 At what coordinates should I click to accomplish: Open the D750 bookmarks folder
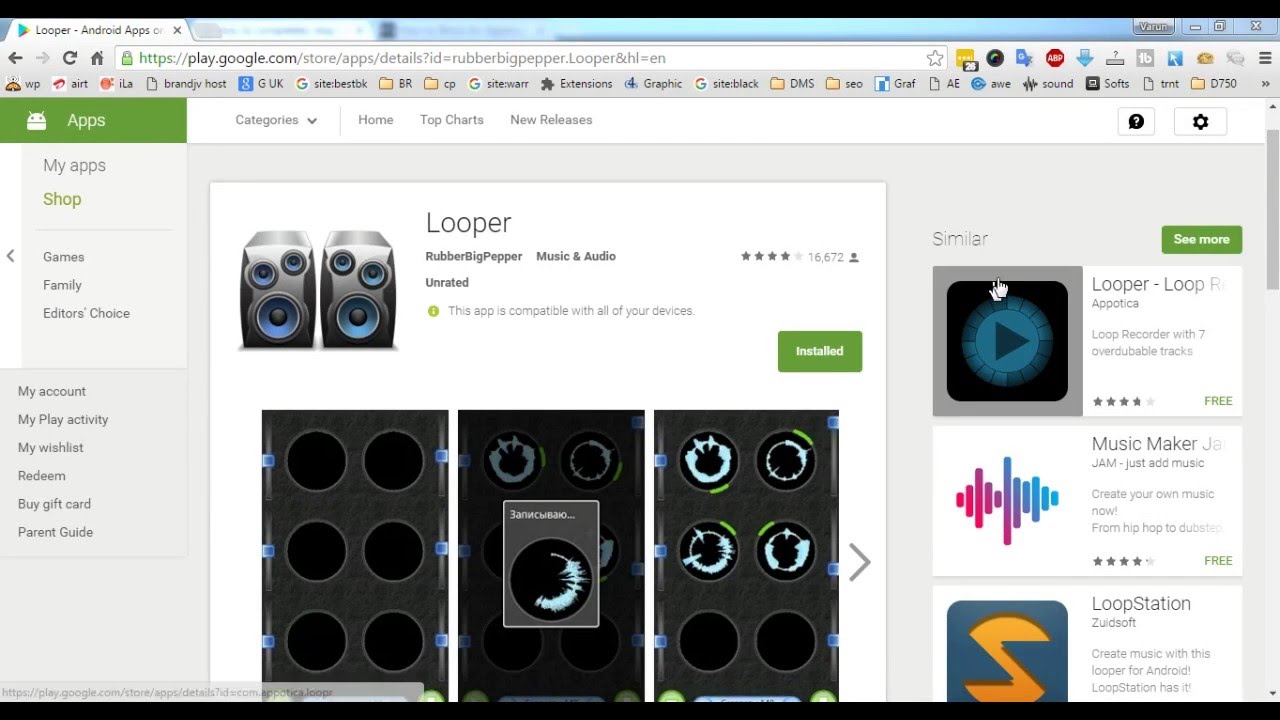(x=1214, y=84)
